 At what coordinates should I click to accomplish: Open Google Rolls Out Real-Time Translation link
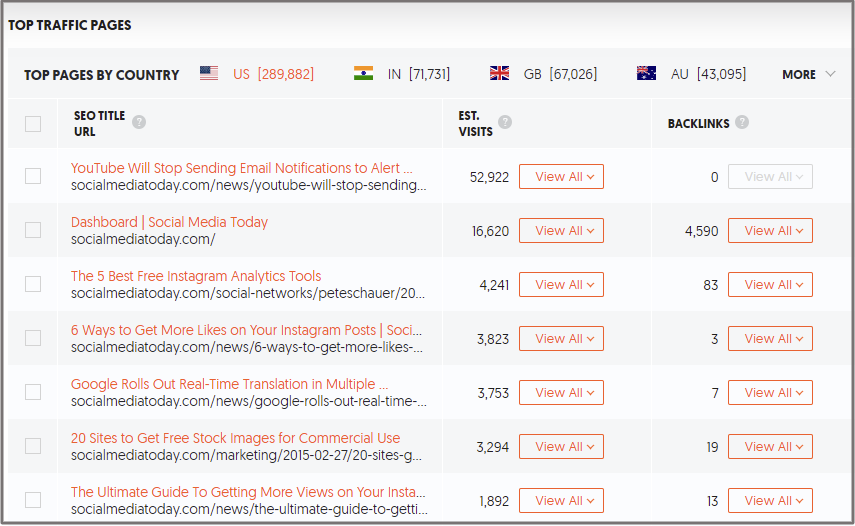coord(230,384)
